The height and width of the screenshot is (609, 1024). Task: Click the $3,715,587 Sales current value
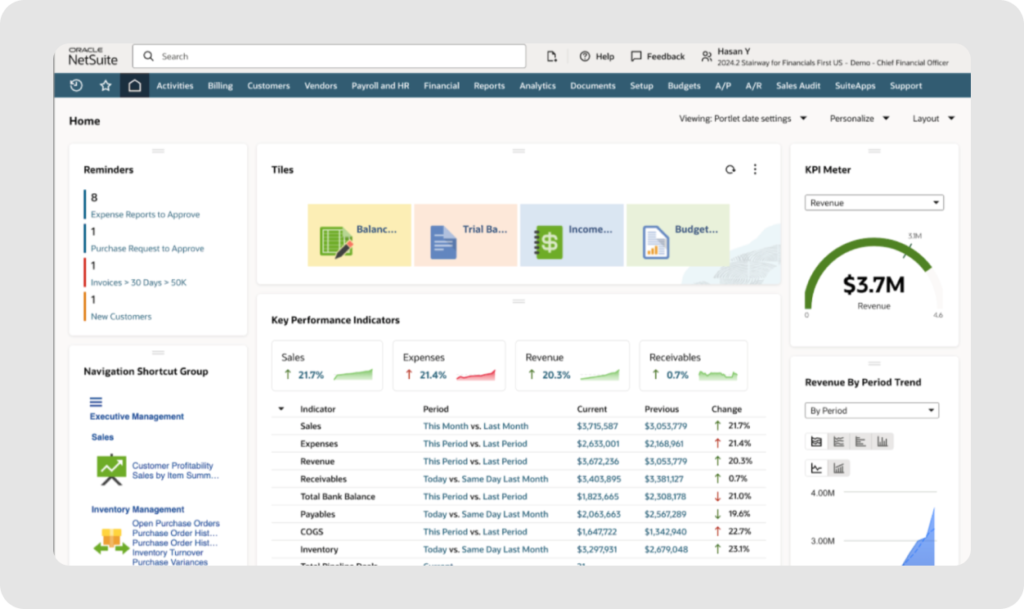pyautogui.click(x=597, y=426)
